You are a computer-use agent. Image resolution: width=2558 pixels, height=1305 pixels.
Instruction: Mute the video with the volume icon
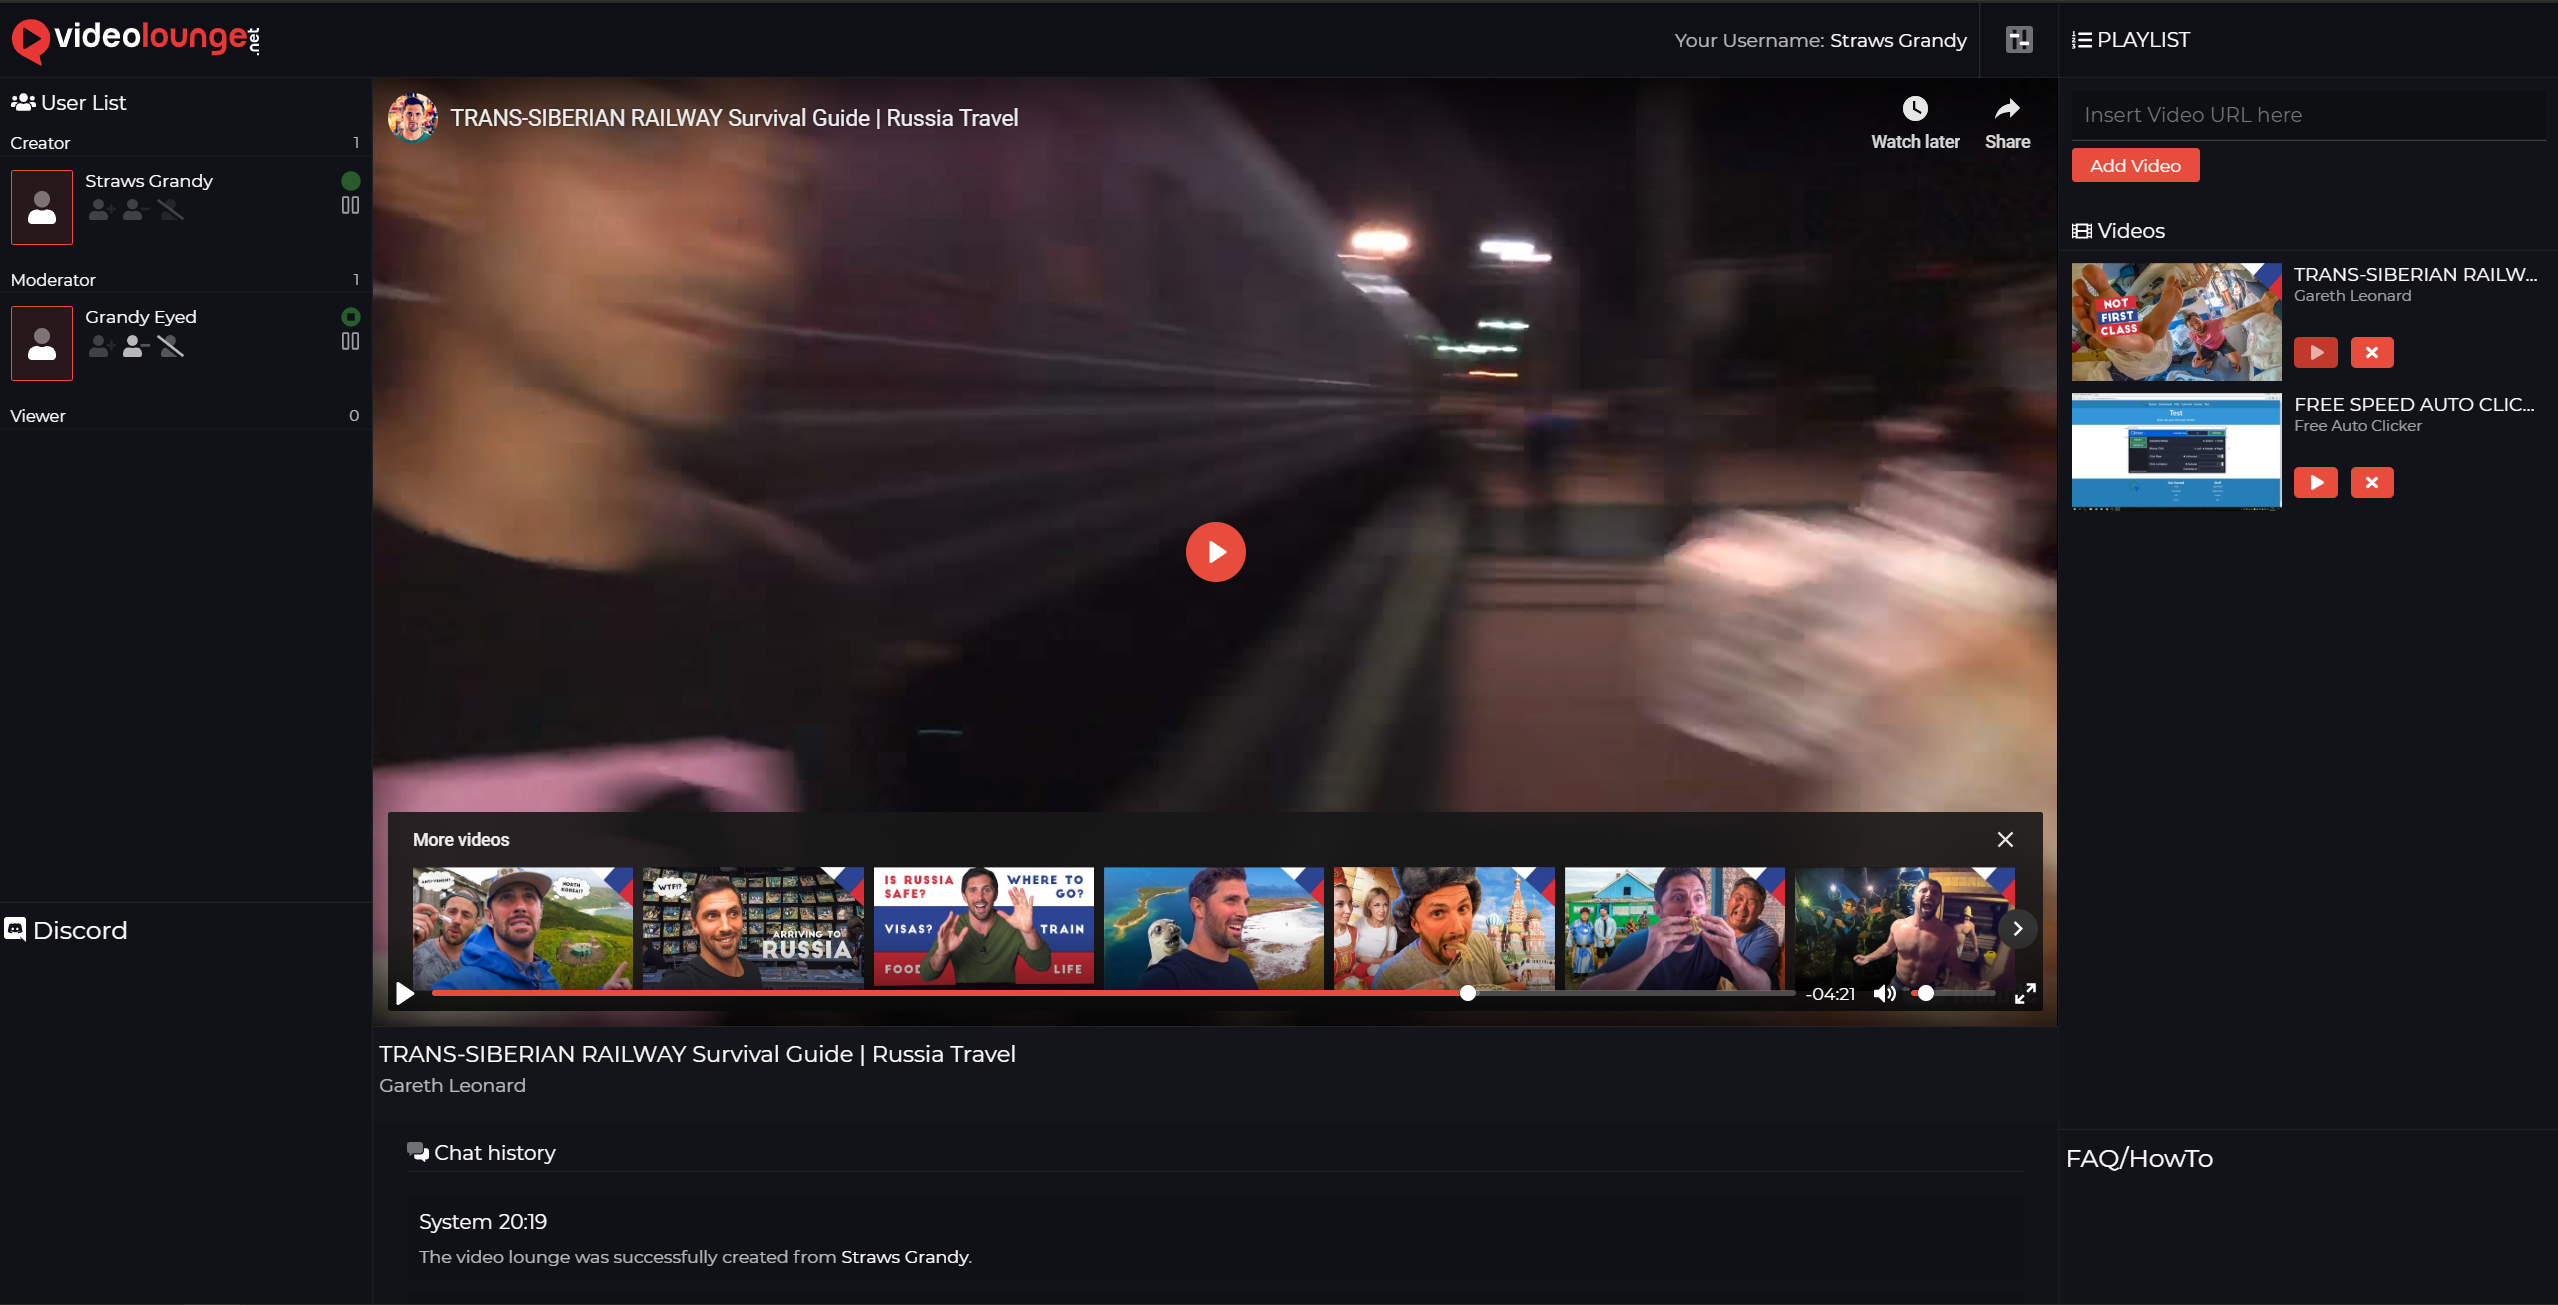tap(1885, 993)
